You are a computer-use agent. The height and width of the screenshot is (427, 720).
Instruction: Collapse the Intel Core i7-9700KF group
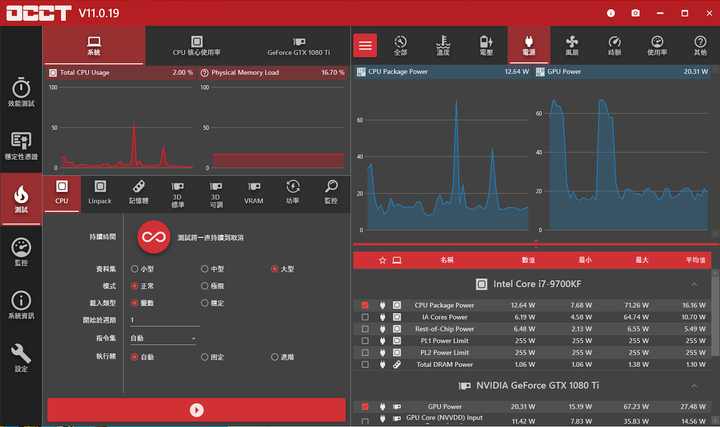coord(694,285)
